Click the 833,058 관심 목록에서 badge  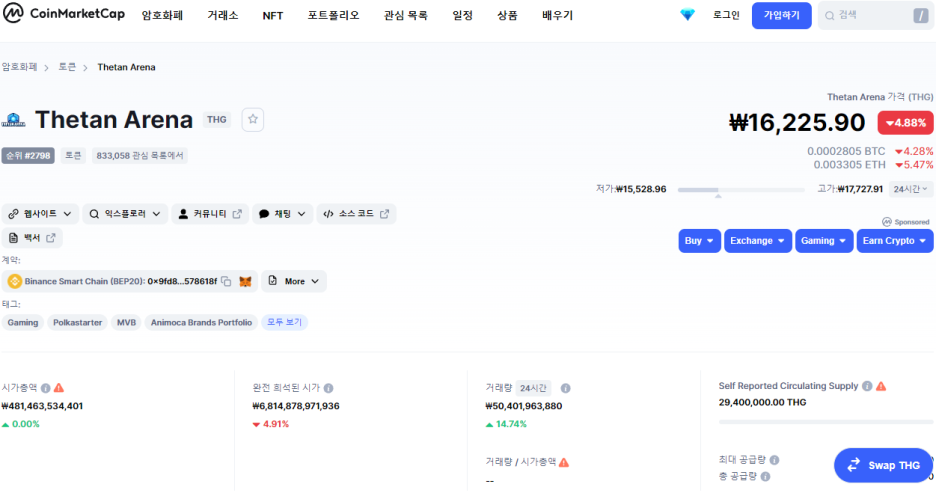tap(140, 156)
